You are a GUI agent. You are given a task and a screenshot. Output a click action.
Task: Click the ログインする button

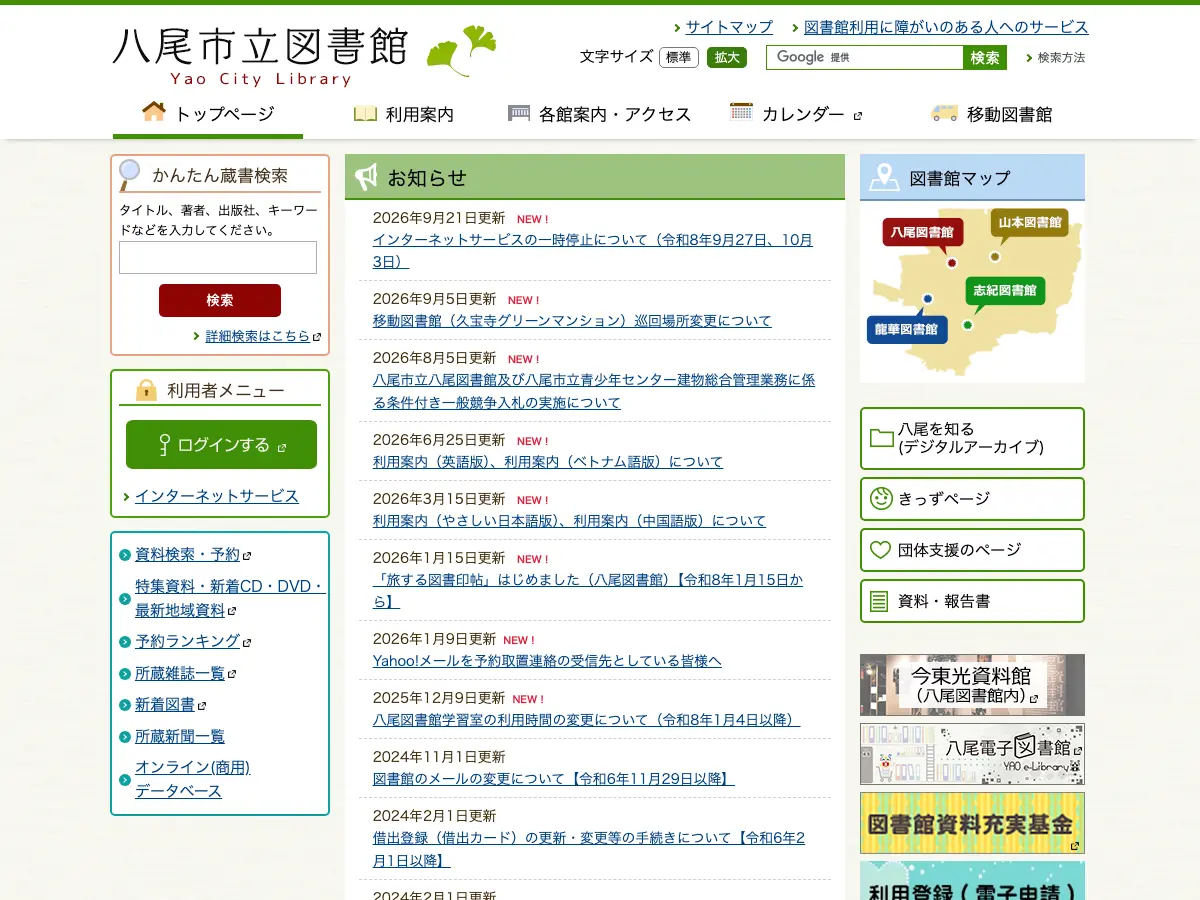[221, 445]
